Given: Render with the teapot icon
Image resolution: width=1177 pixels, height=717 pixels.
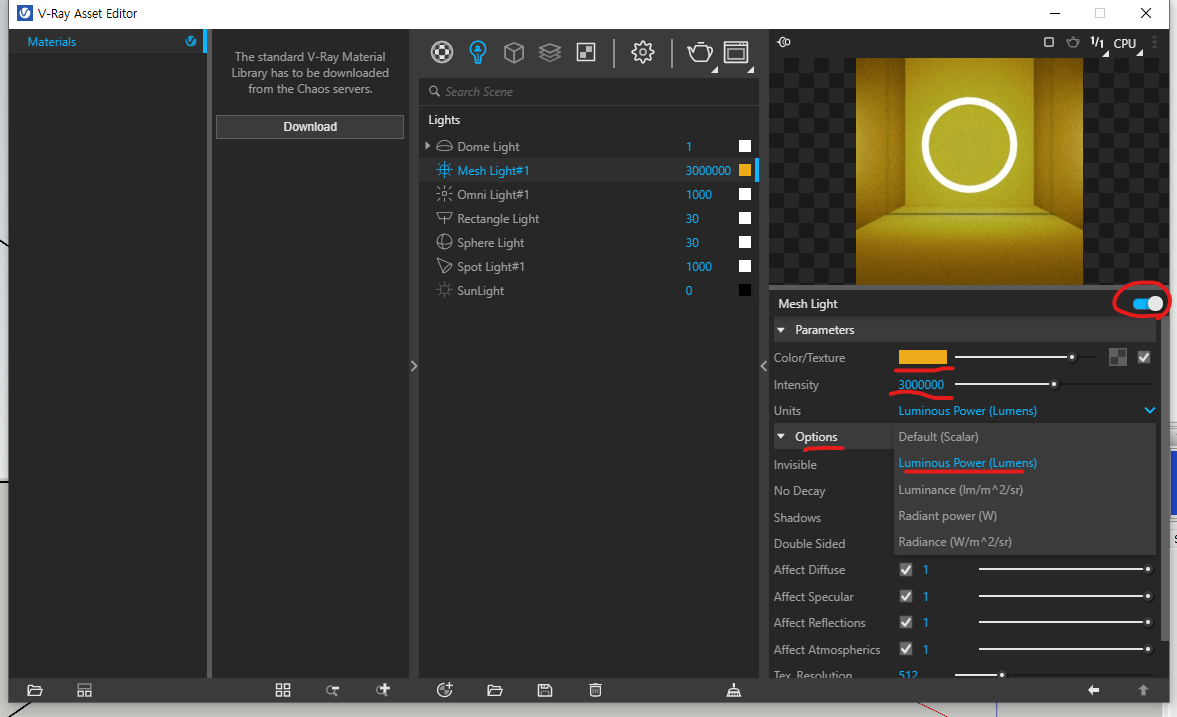Looking at the screenshot, I should pyautogui.click(x=700, y=52).
